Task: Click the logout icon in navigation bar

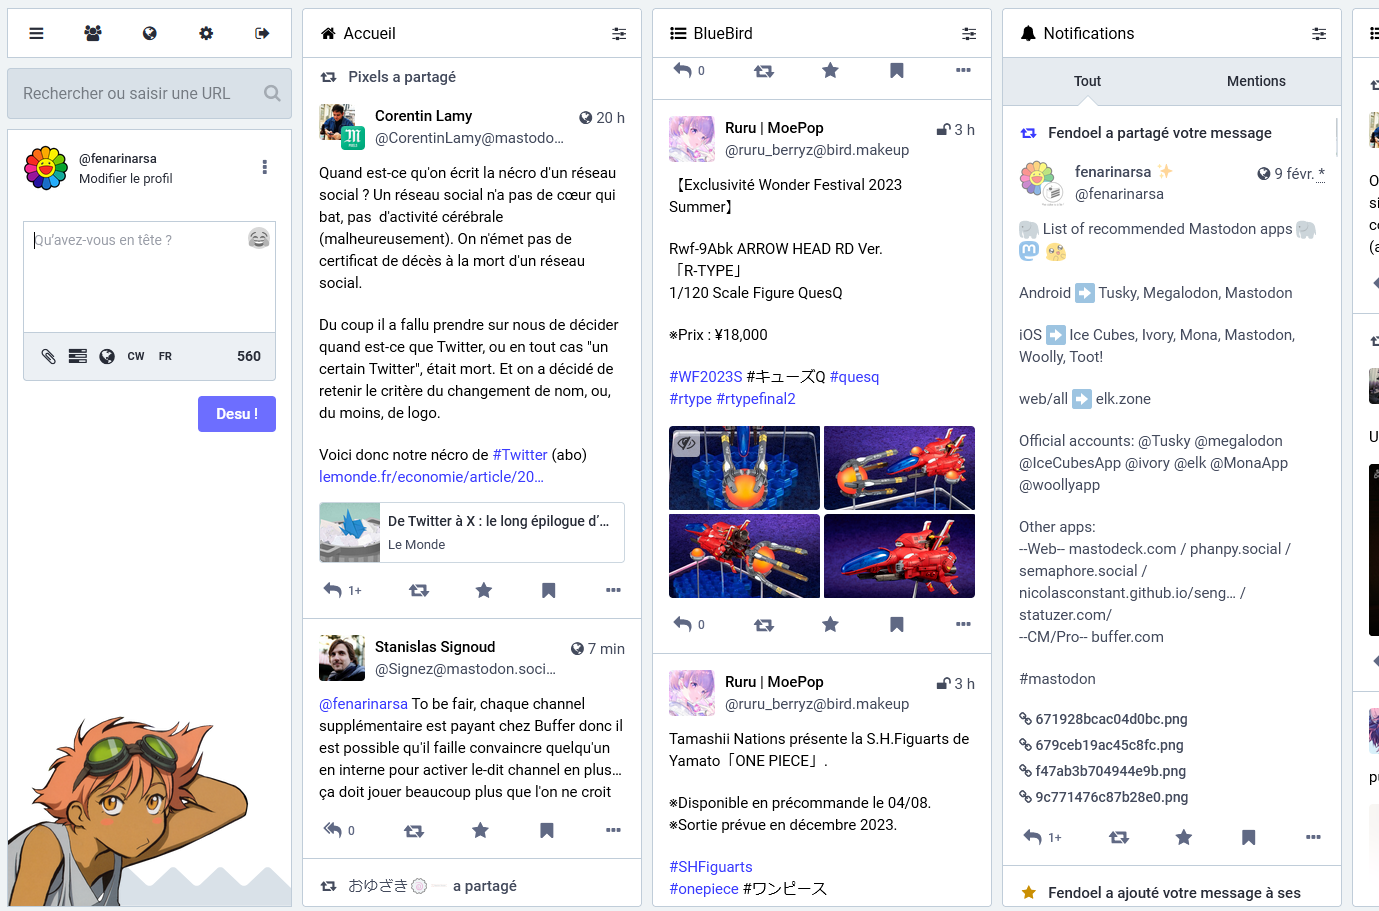Action: pyautogui.click(x=262, y=33)
